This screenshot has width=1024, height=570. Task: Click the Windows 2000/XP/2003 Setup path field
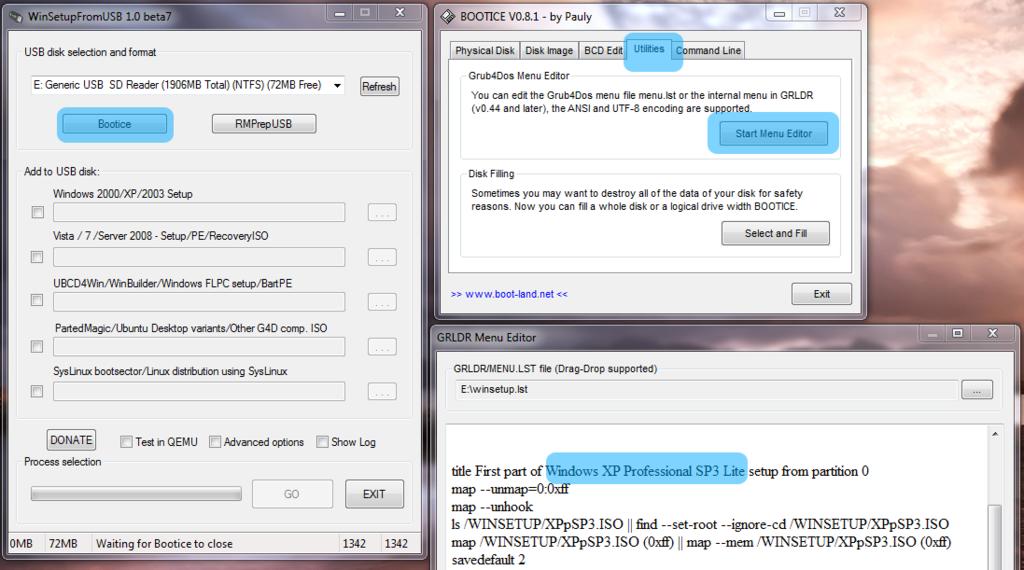(199, 212)
